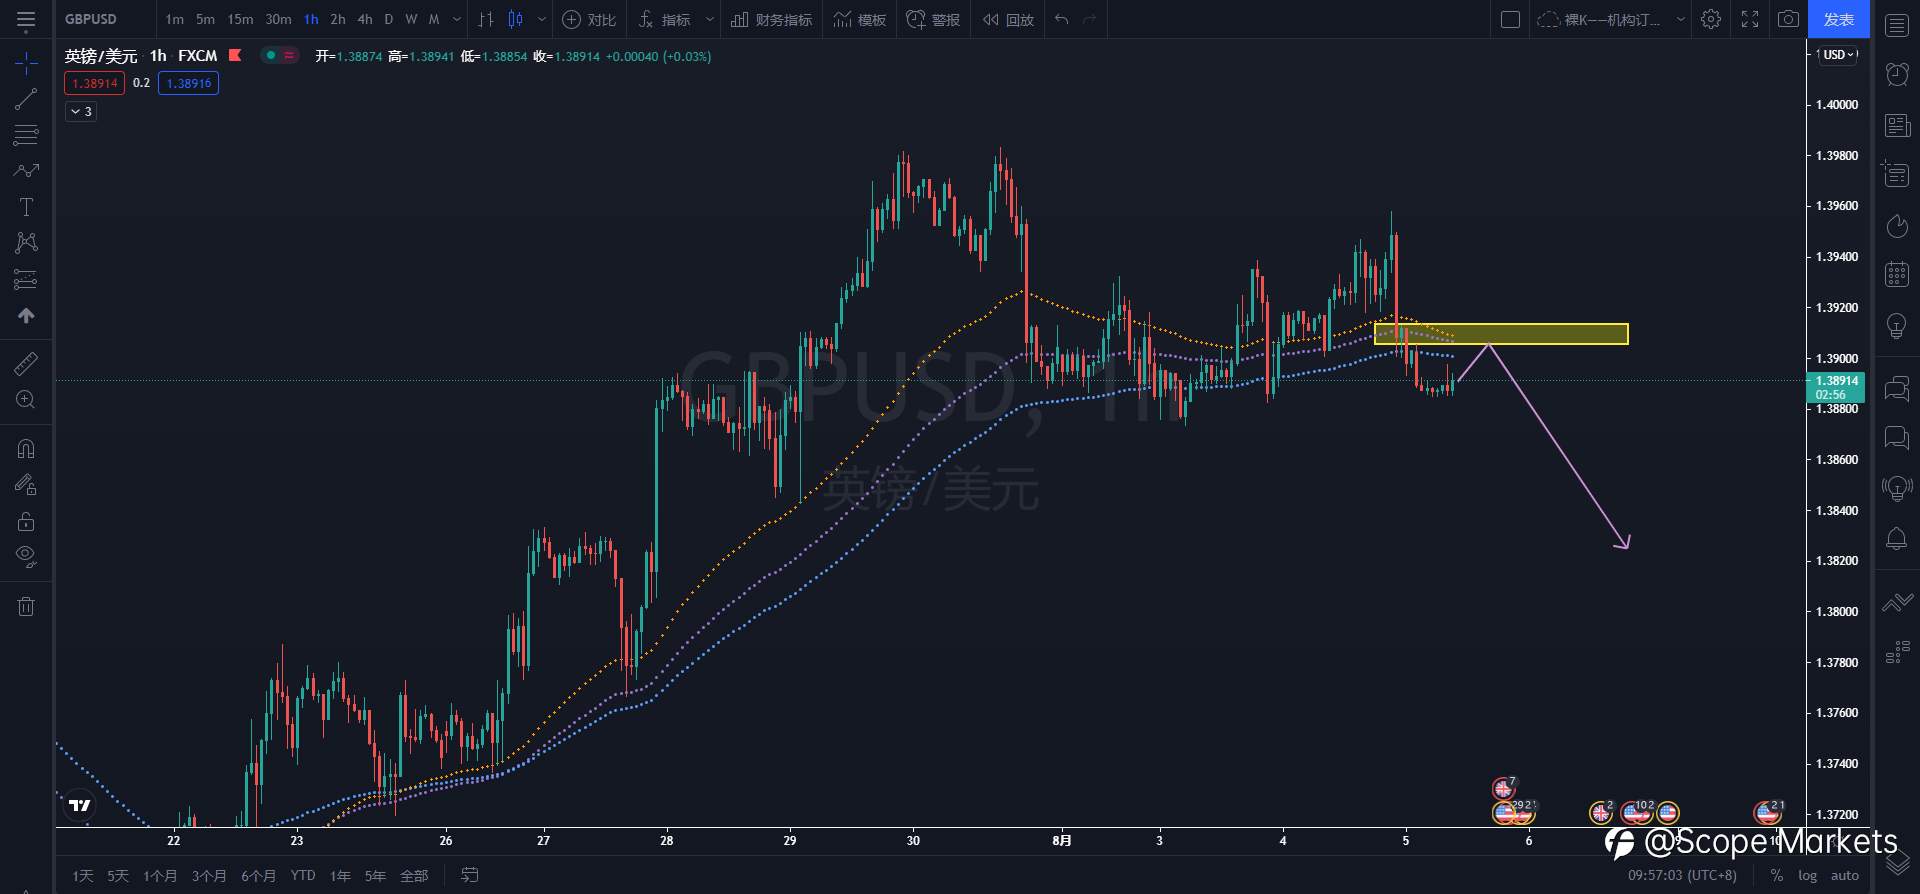Open the 指标 indicators button
The height and width of the screenshot is (894, 1920).
tap(665, 19)
